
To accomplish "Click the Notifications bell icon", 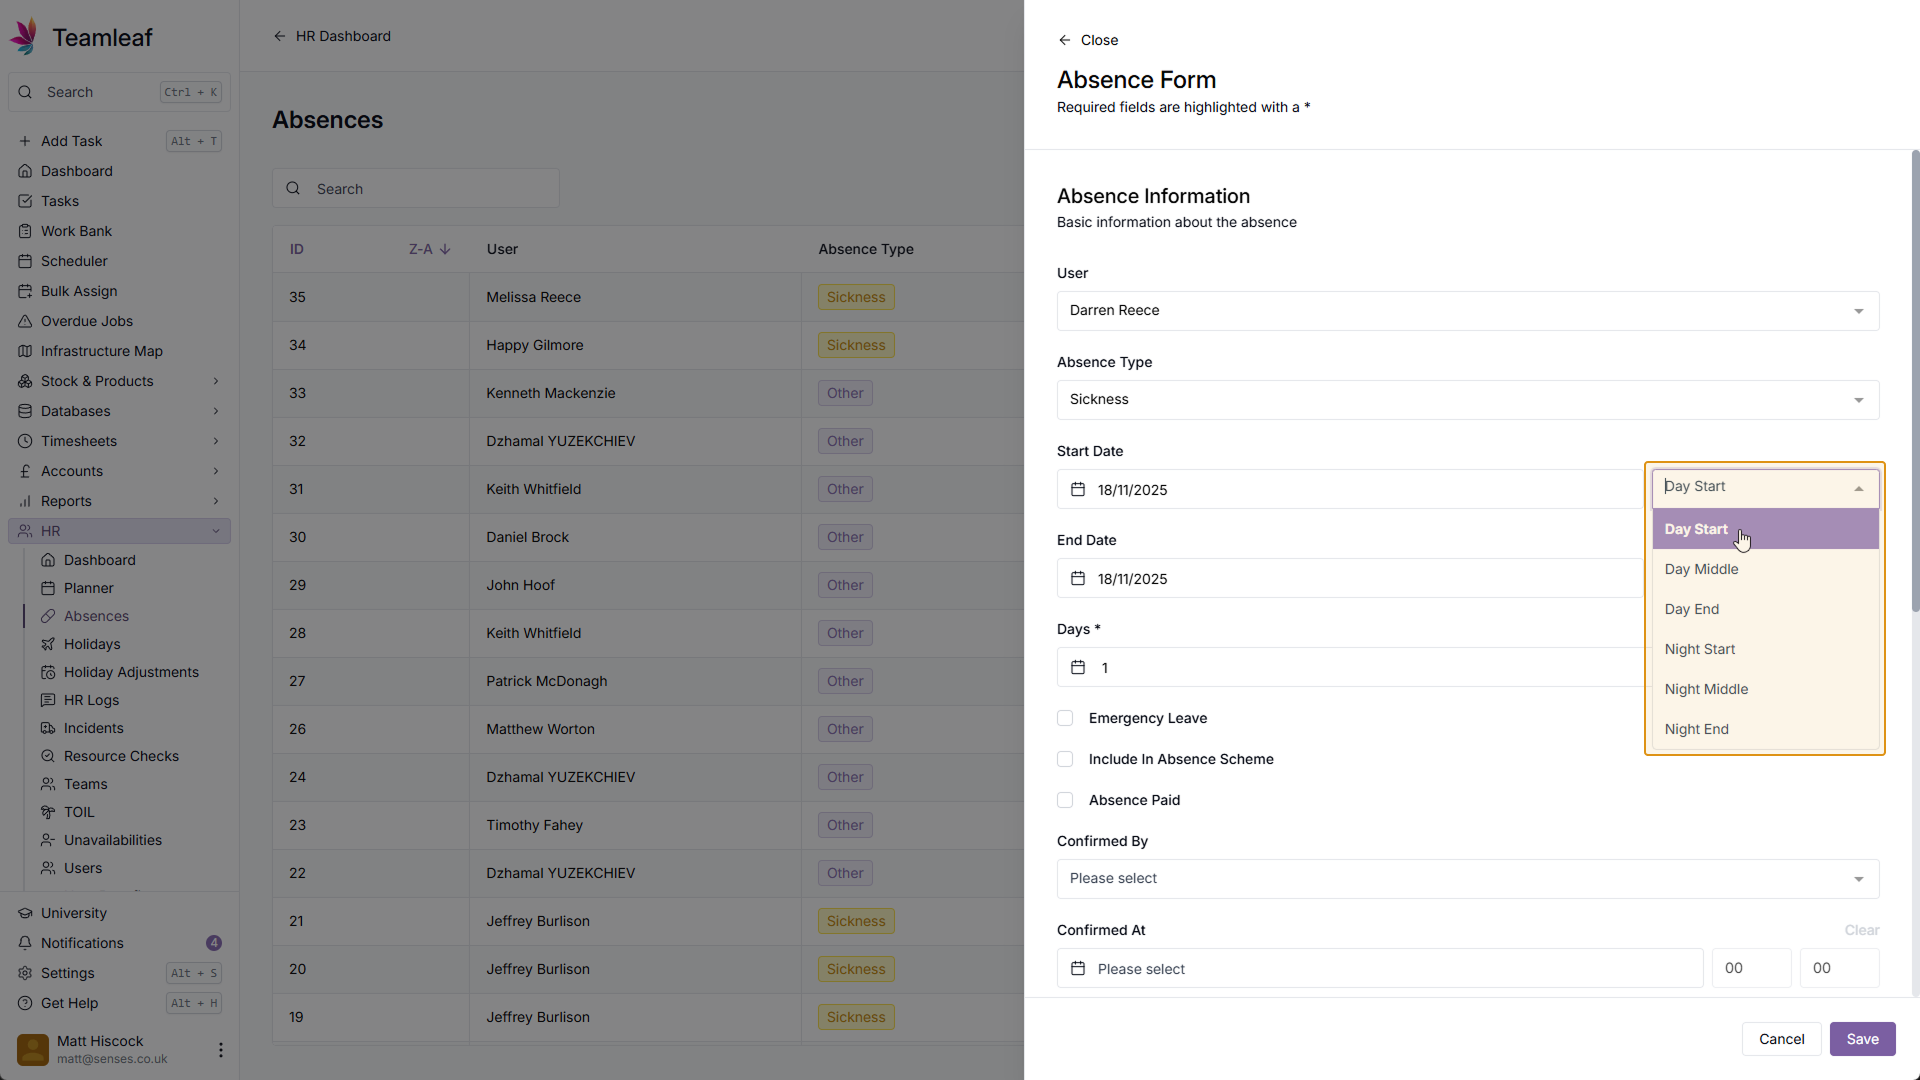I will click(25, 943).
